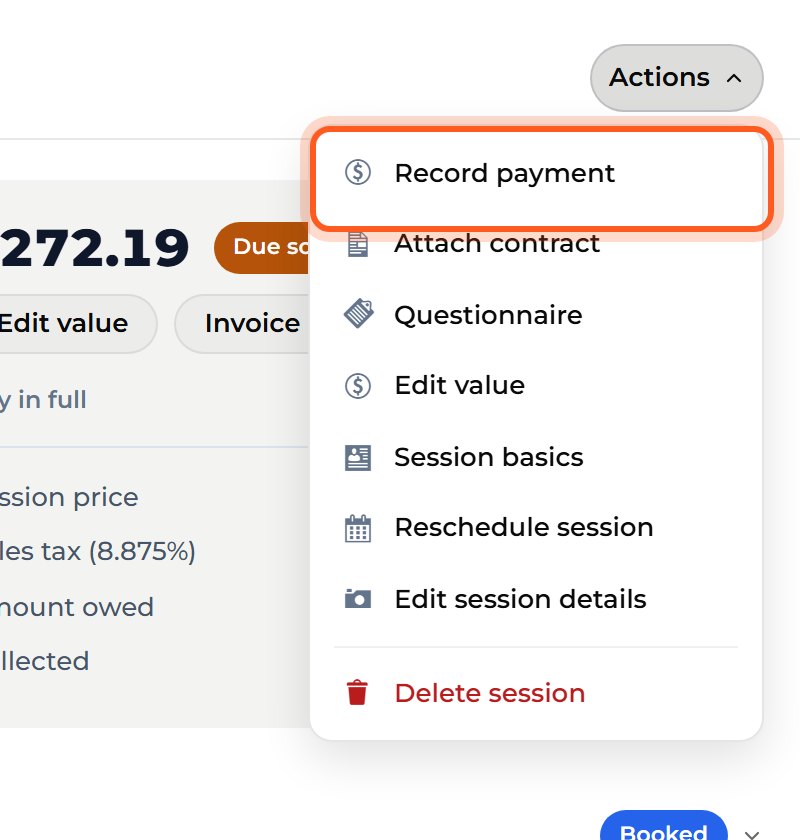Click the orange Due soon badge
The width and height of the screenshot is (800, 840).
tap(262, 248)
